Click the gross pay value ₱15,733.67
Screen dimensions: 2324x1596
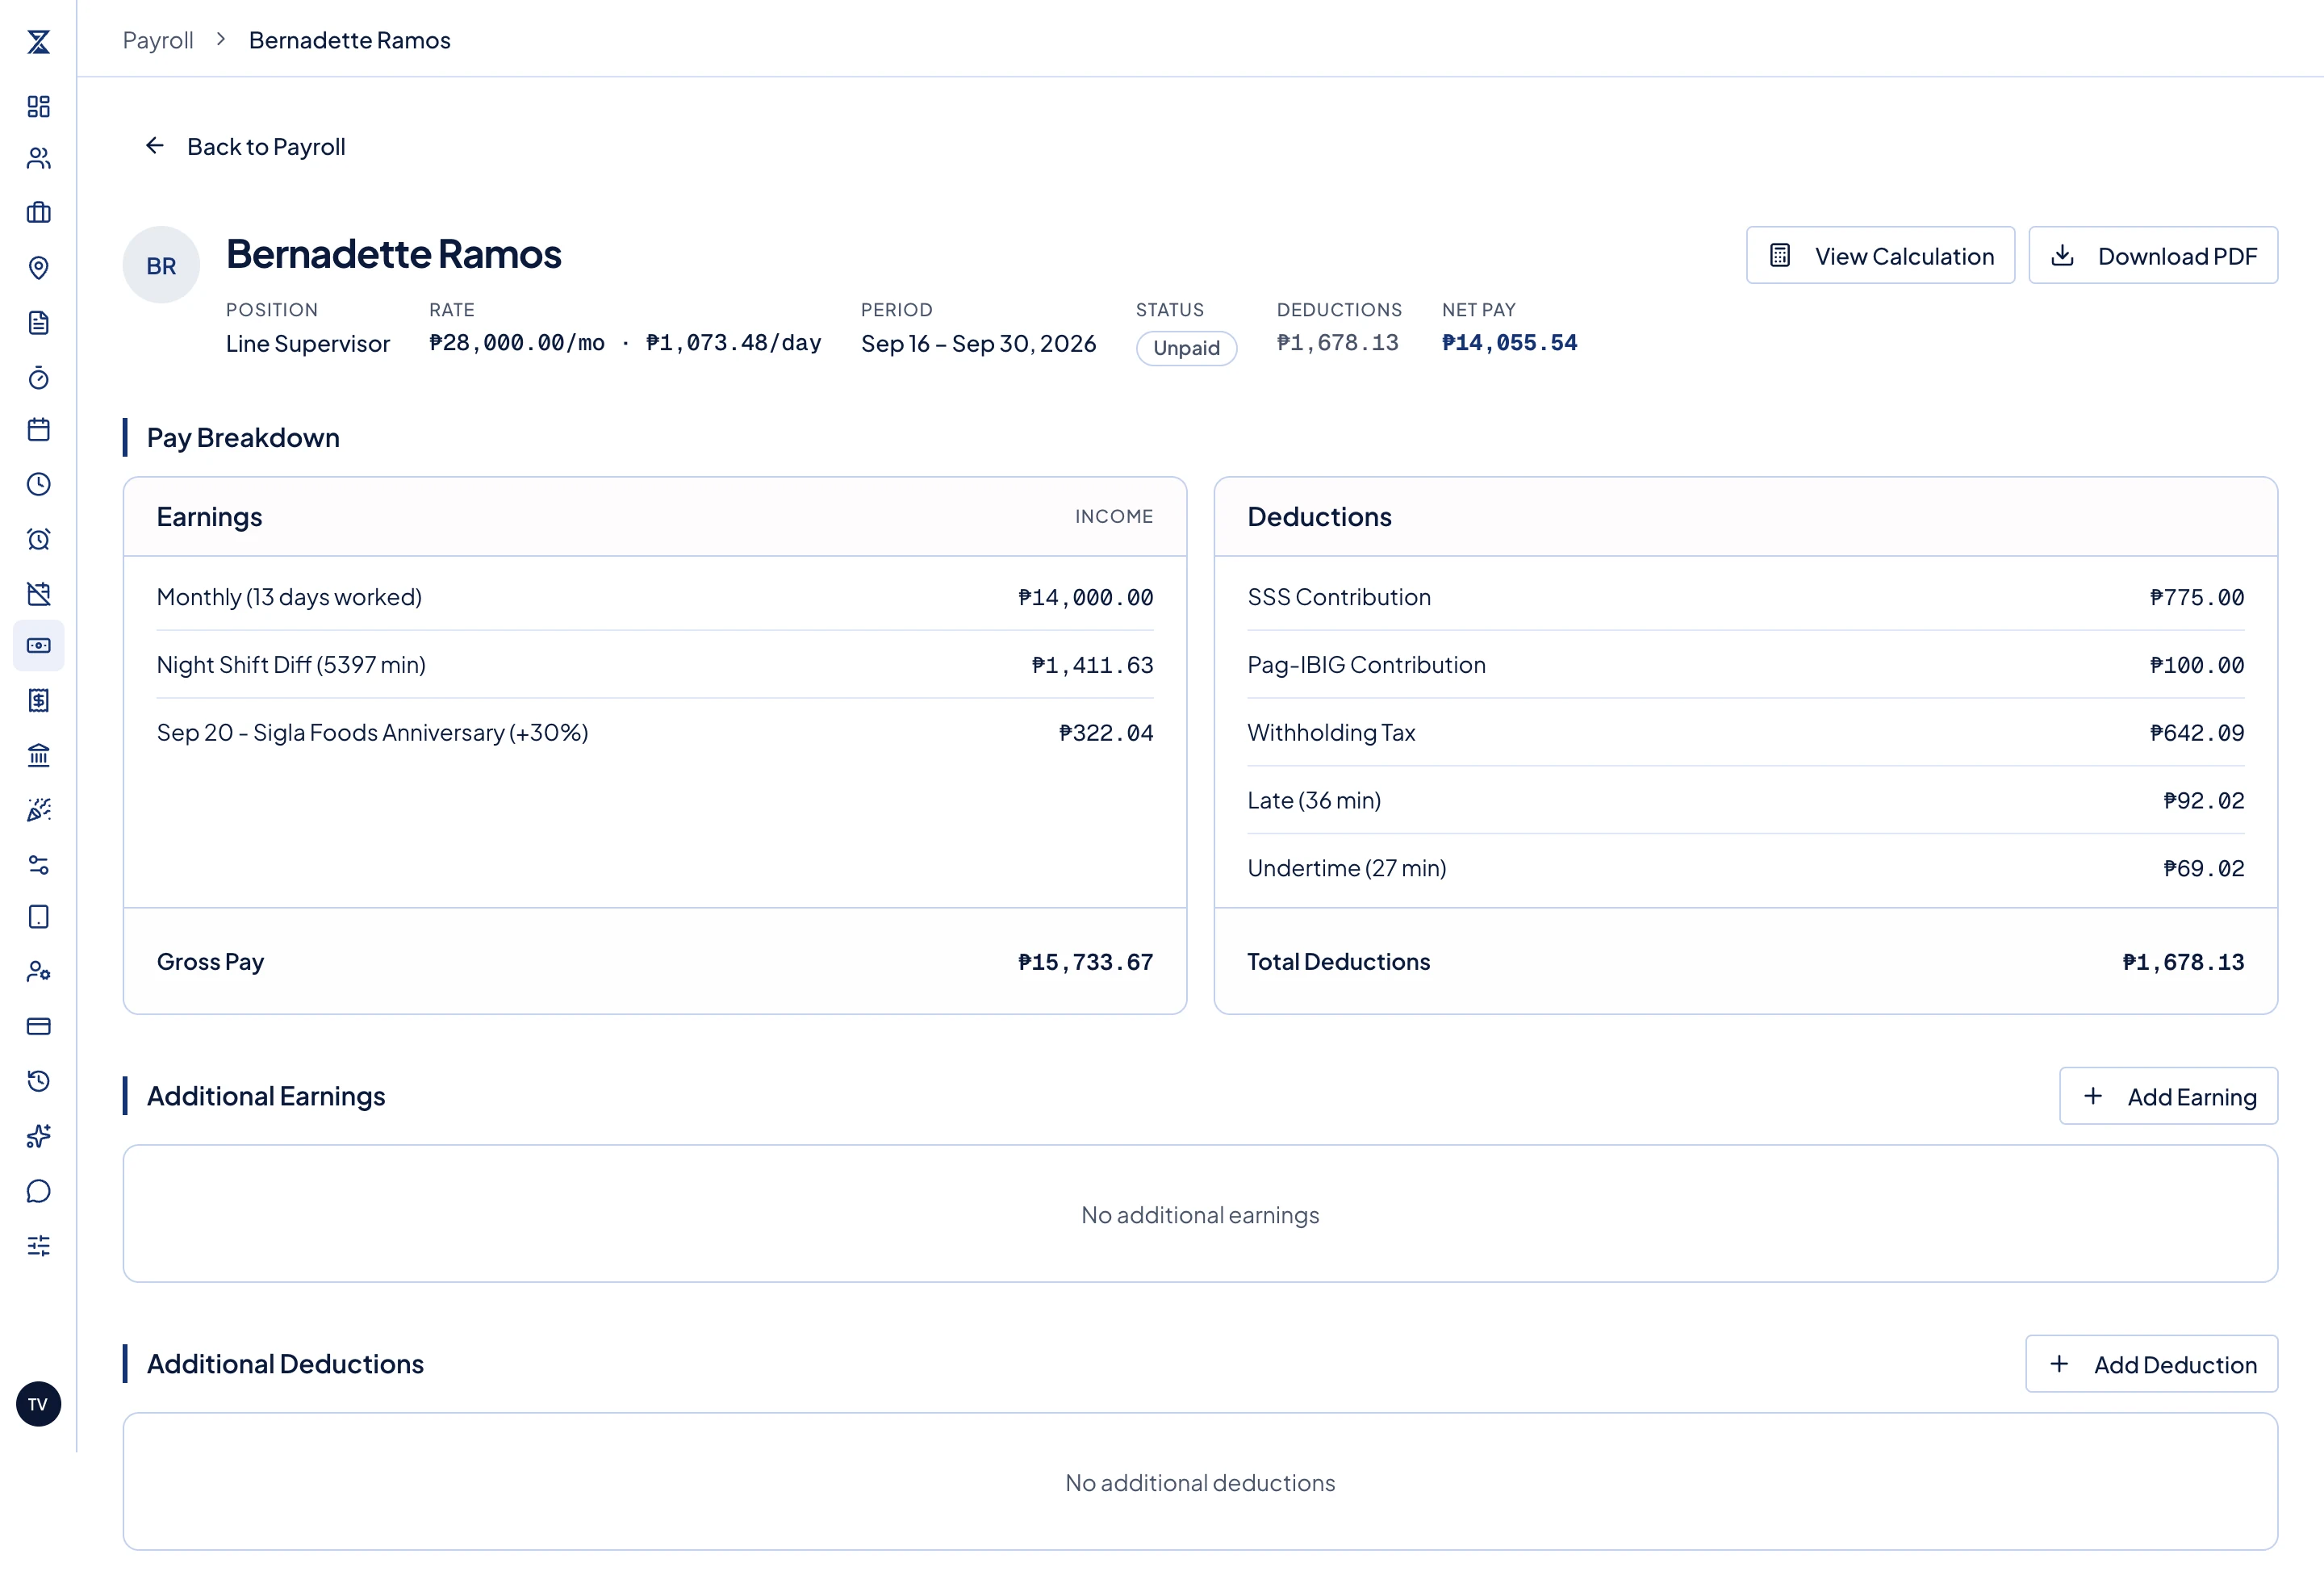pyautogui.click(x=1085, y=963)
